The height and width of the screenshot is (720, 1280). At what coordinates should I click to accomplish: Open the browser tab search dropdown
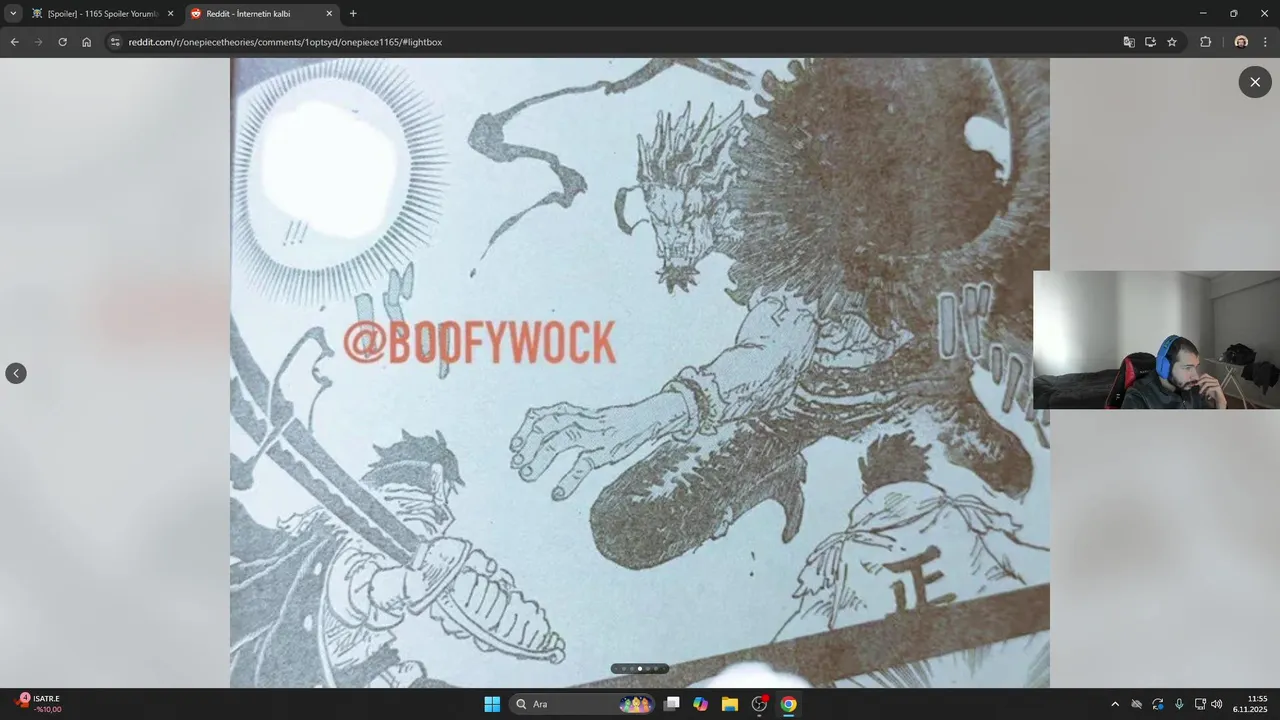[x=13, y=13]
